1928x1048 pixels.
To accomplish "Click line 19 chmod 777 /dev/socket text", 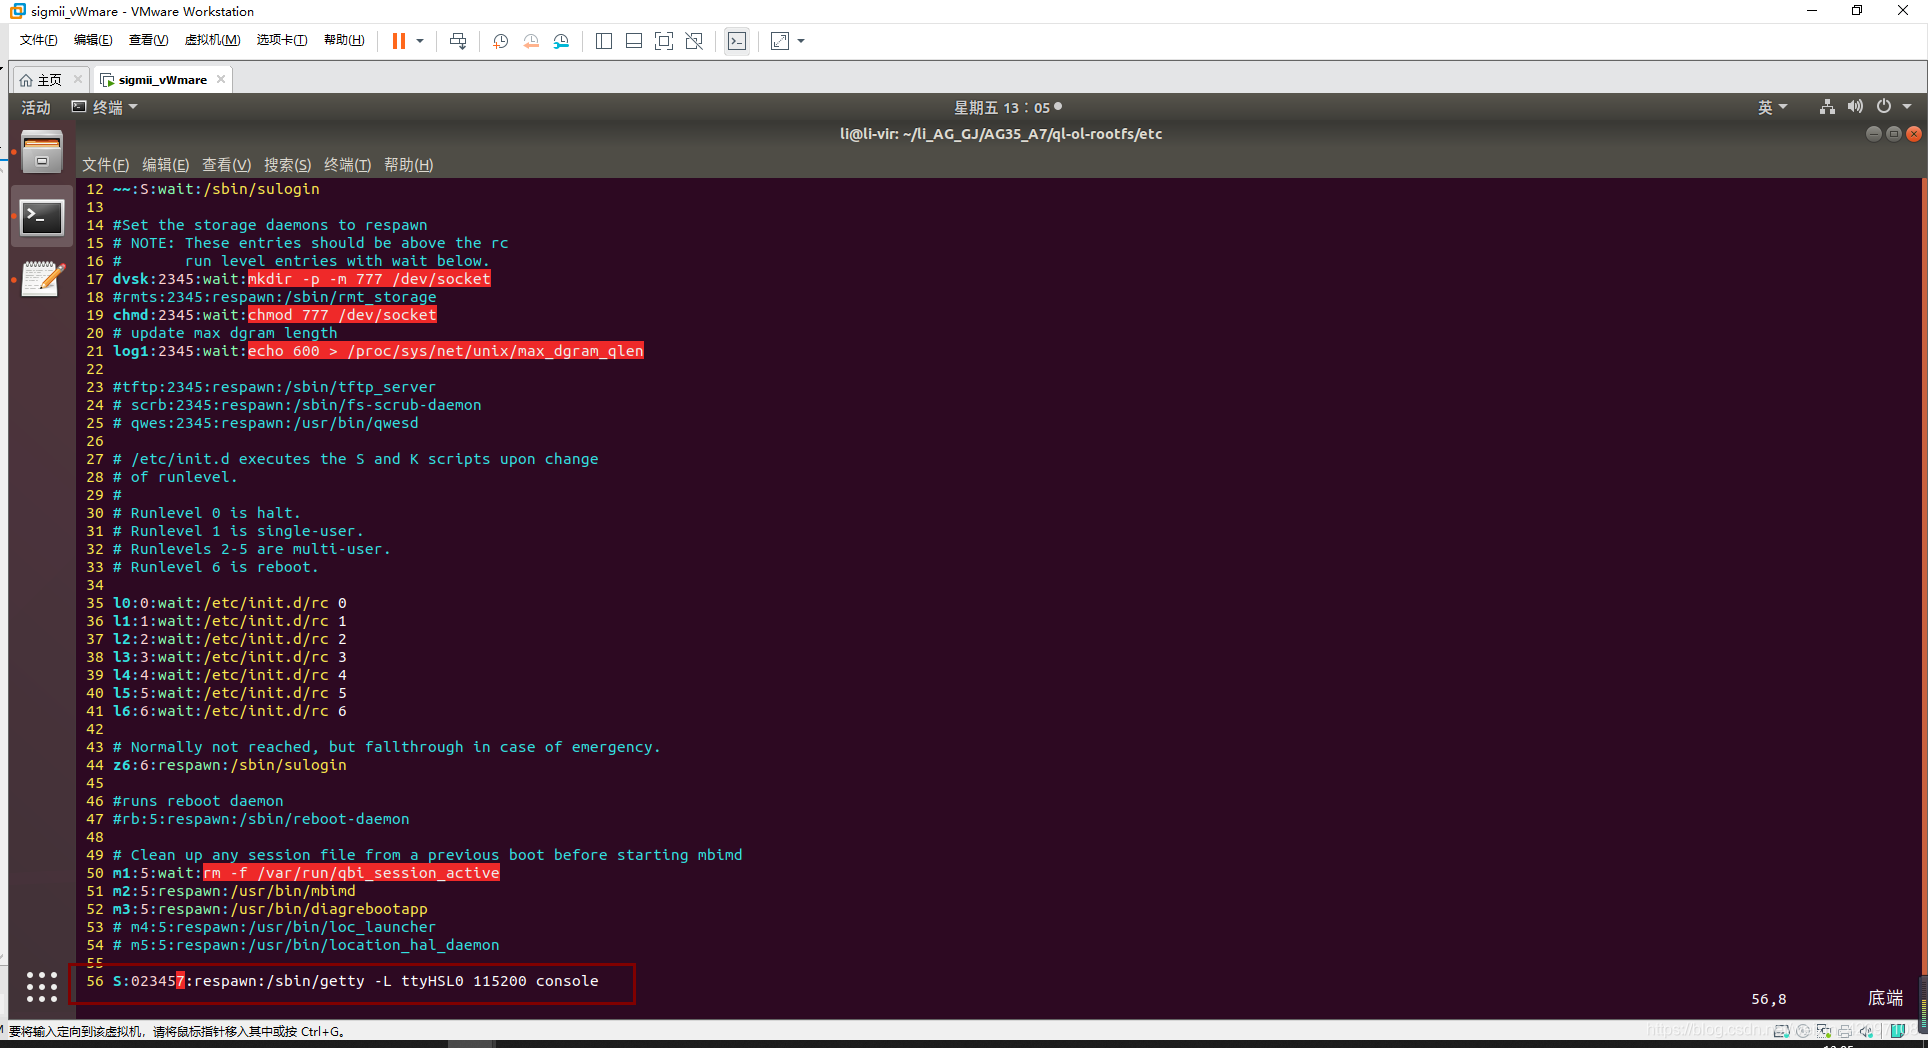I will pos(342,315).
